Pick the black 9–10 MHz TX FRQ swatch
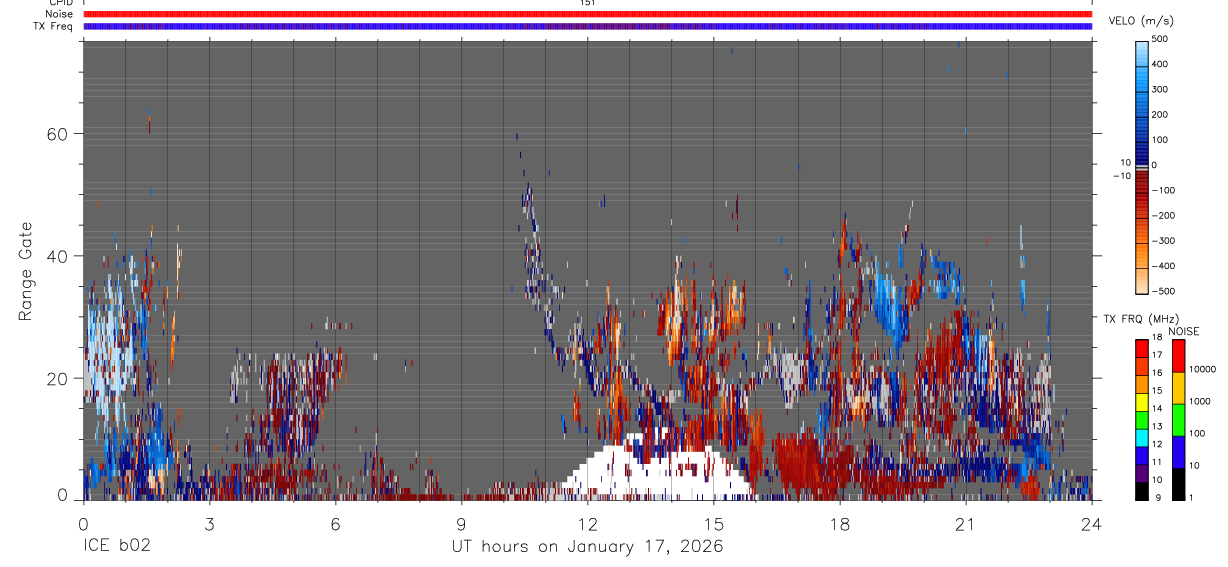Viewport: 1228px width, 567px height. pos(1142,491)
